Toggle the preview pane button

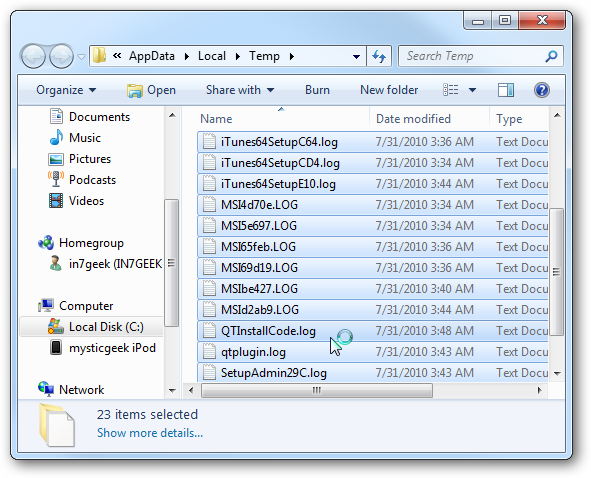pyautogui.click(x=506, y=90)
